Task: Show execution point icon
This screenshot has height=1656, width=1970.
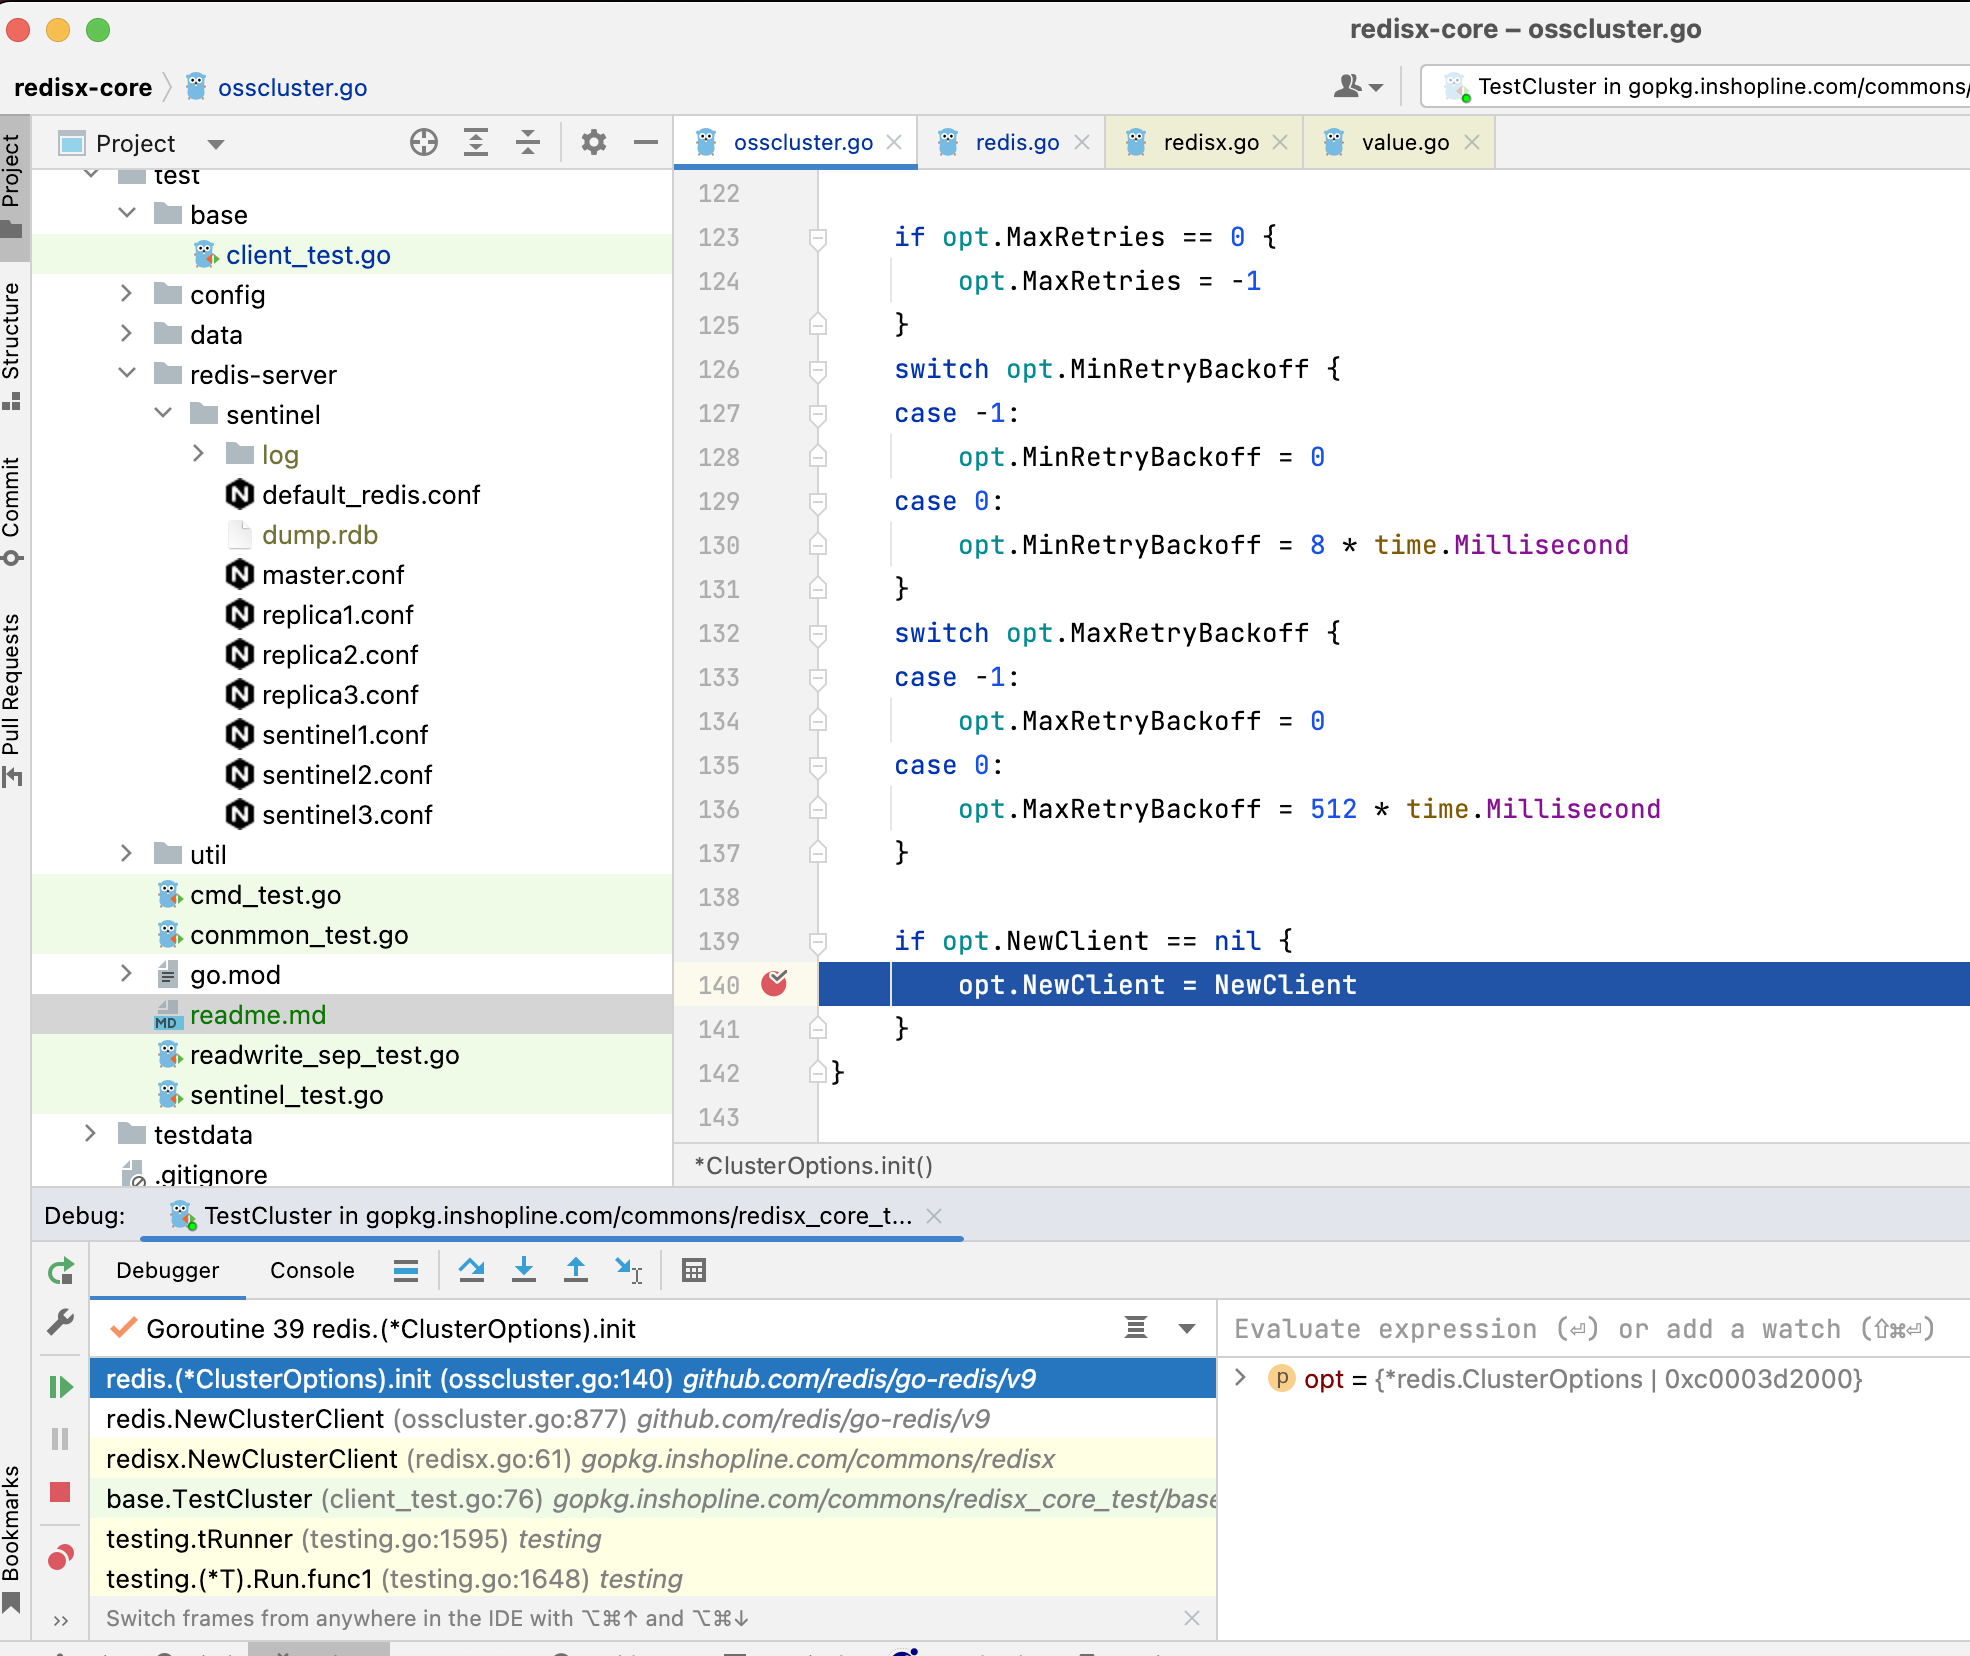Action: pos(406,1271)
